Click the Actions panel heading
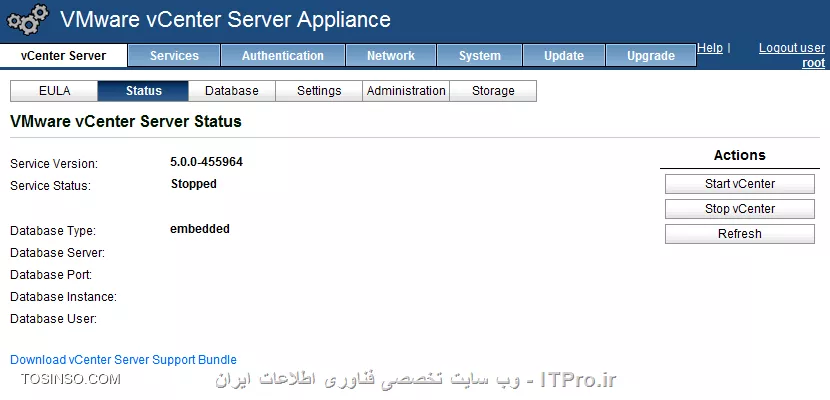The width and height of the screenshot is (830, 400). pyautogui.click(x=739, y=155)
